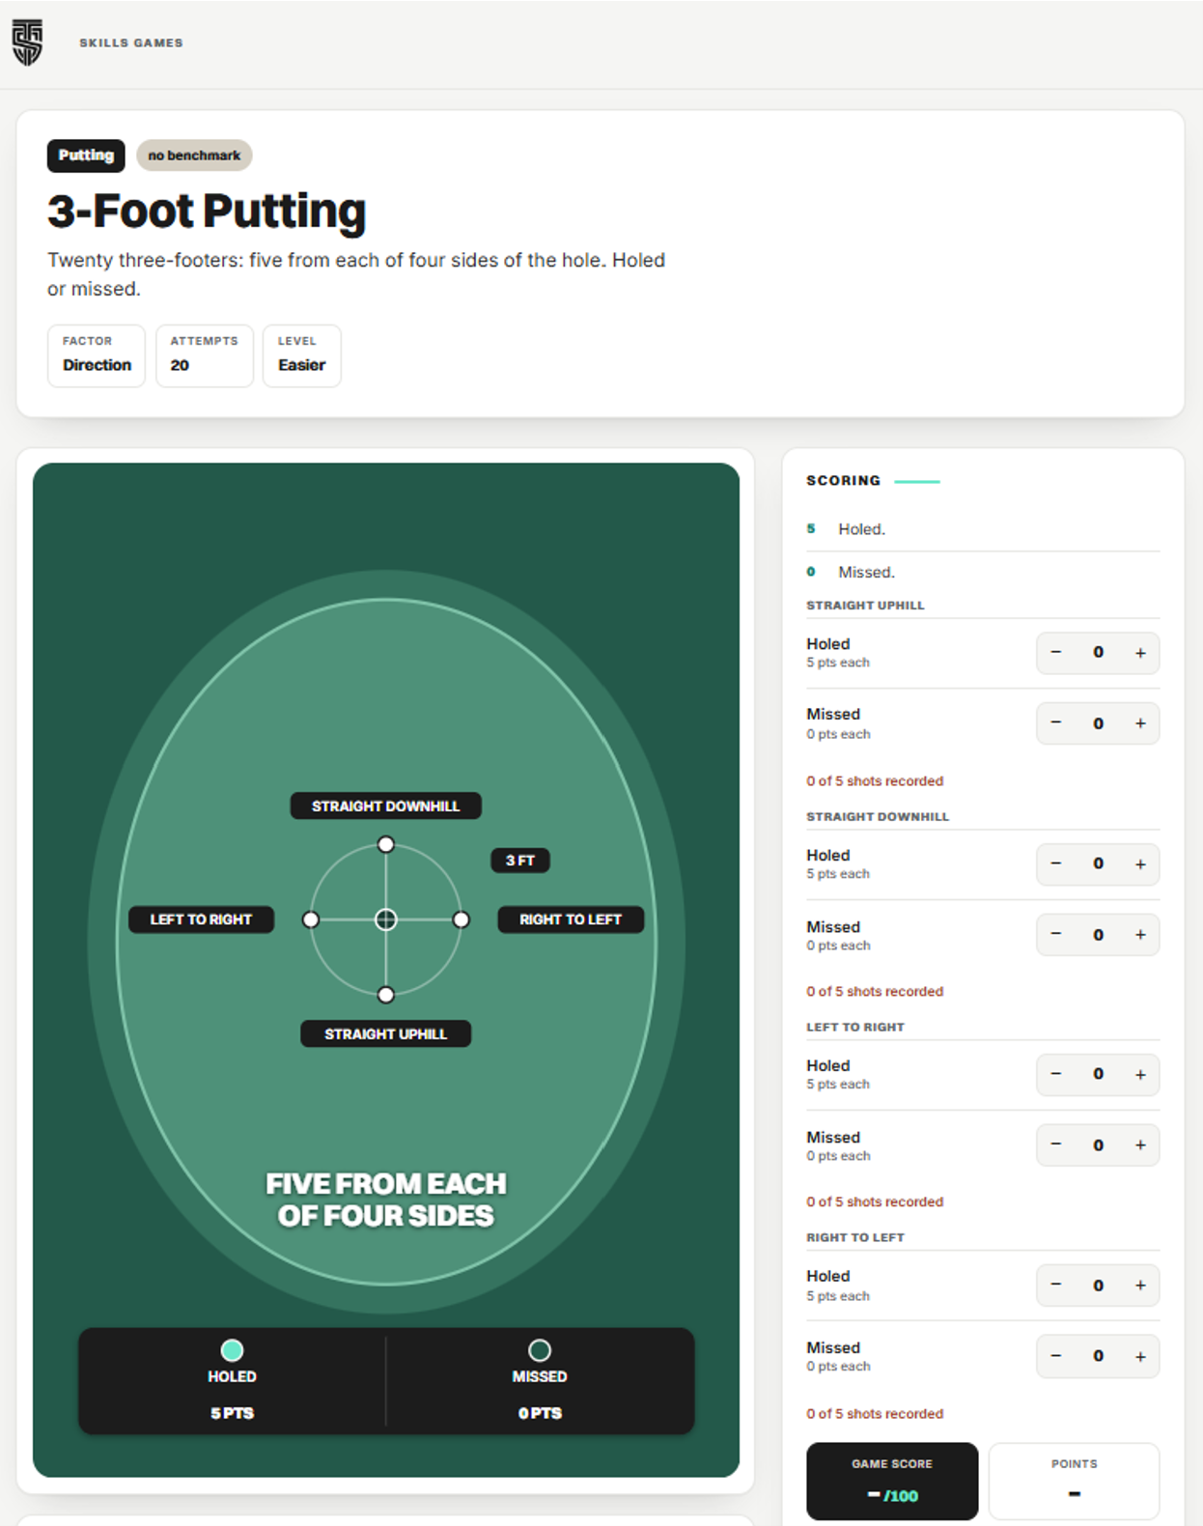Click '5 PTS' in the legend
Image resolution: width=1203 pixels, height=1526 pixels.
tap(232, 1413)
